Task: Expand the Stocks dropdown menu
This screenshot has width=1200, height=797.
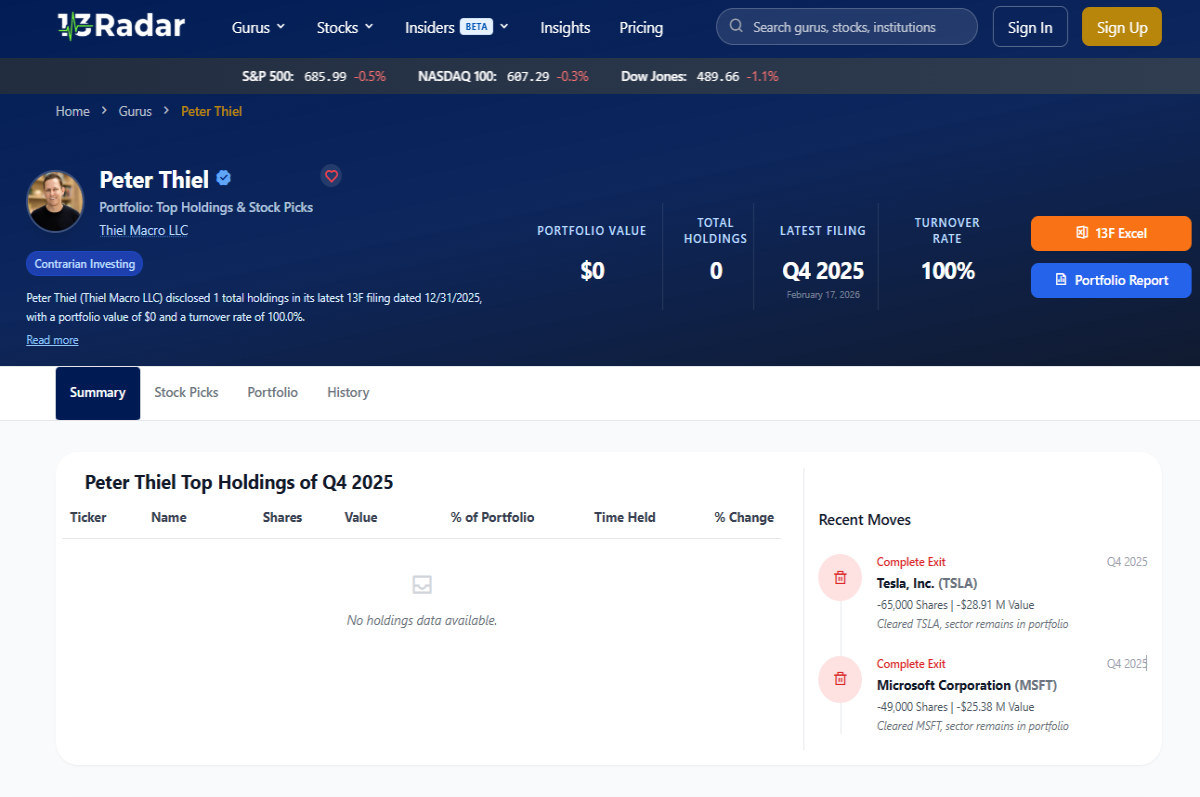Action: (345, 27)
